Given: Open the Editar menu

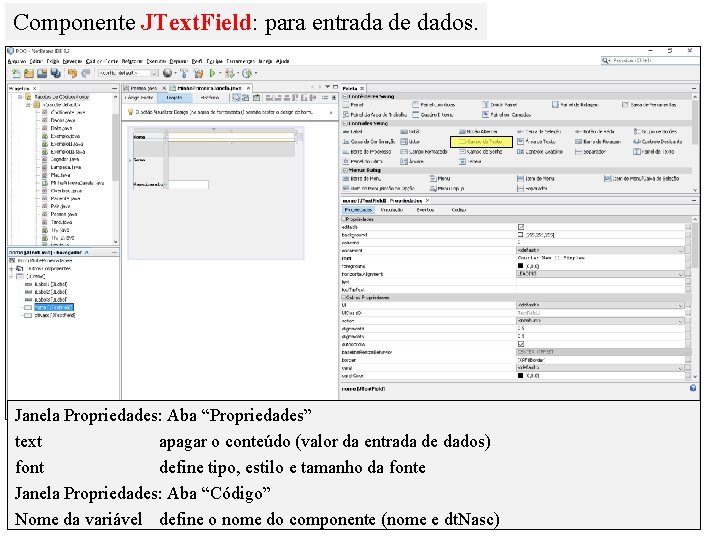Looking at the screenshot, I should coord(36,61).
